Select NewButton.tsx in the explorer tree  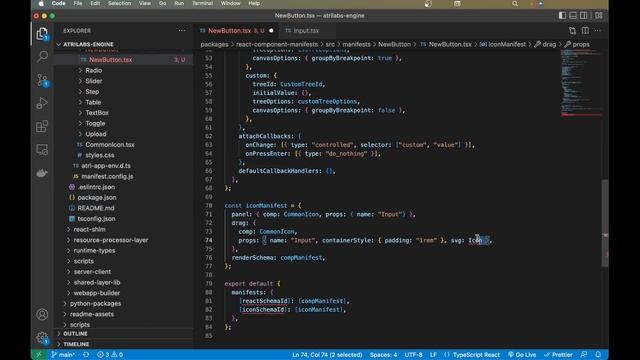click(x=124, y=60)
